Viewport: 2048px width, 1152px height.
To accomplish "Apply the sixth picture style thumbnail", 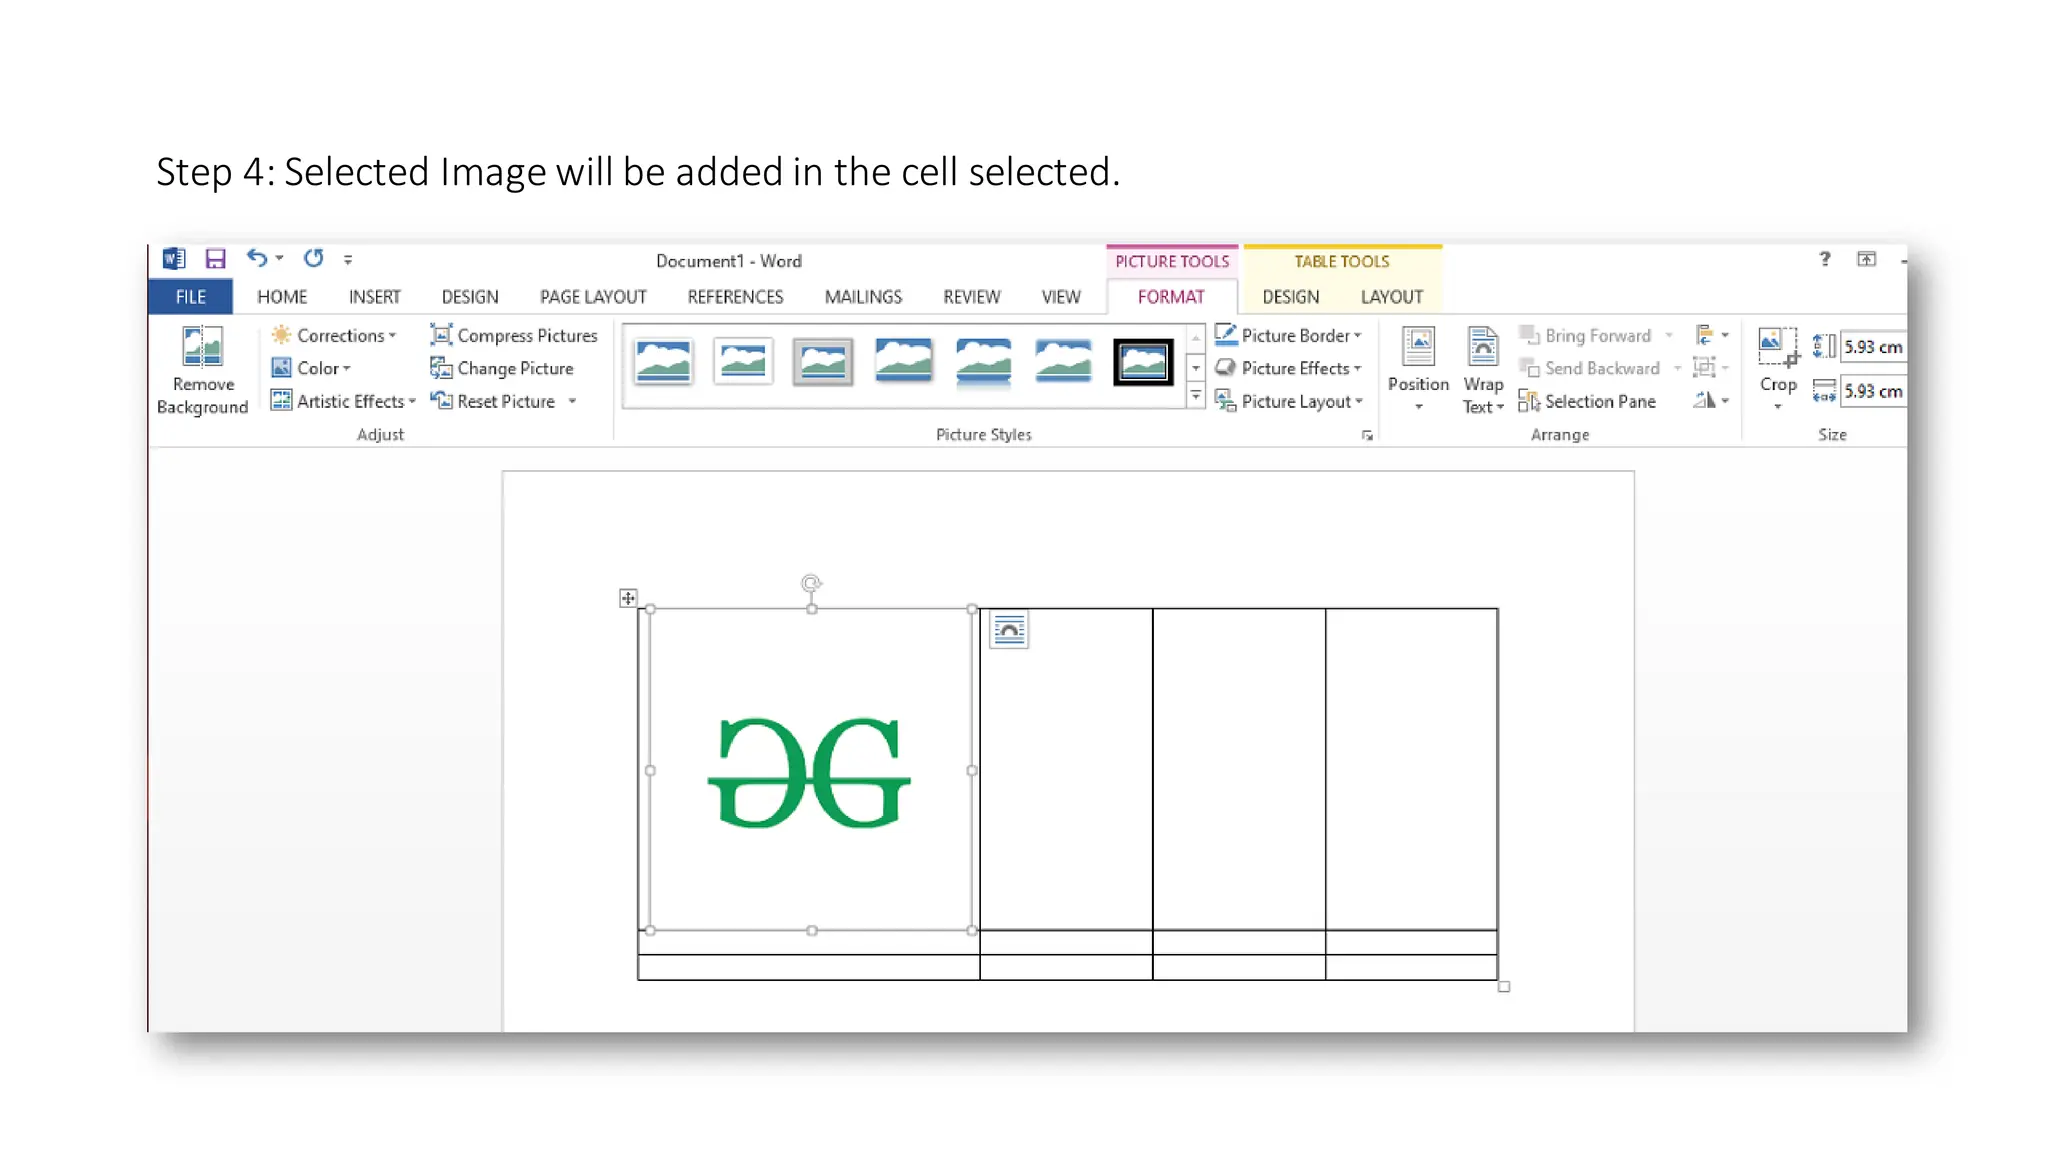I will click(1063, 362).
